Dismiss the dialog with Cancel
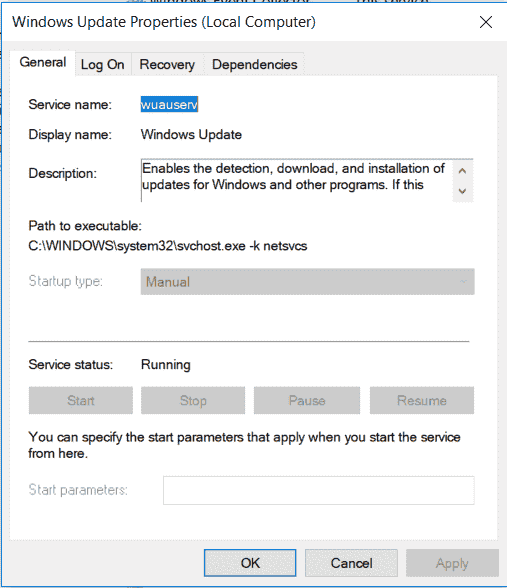 pos(351,563)
